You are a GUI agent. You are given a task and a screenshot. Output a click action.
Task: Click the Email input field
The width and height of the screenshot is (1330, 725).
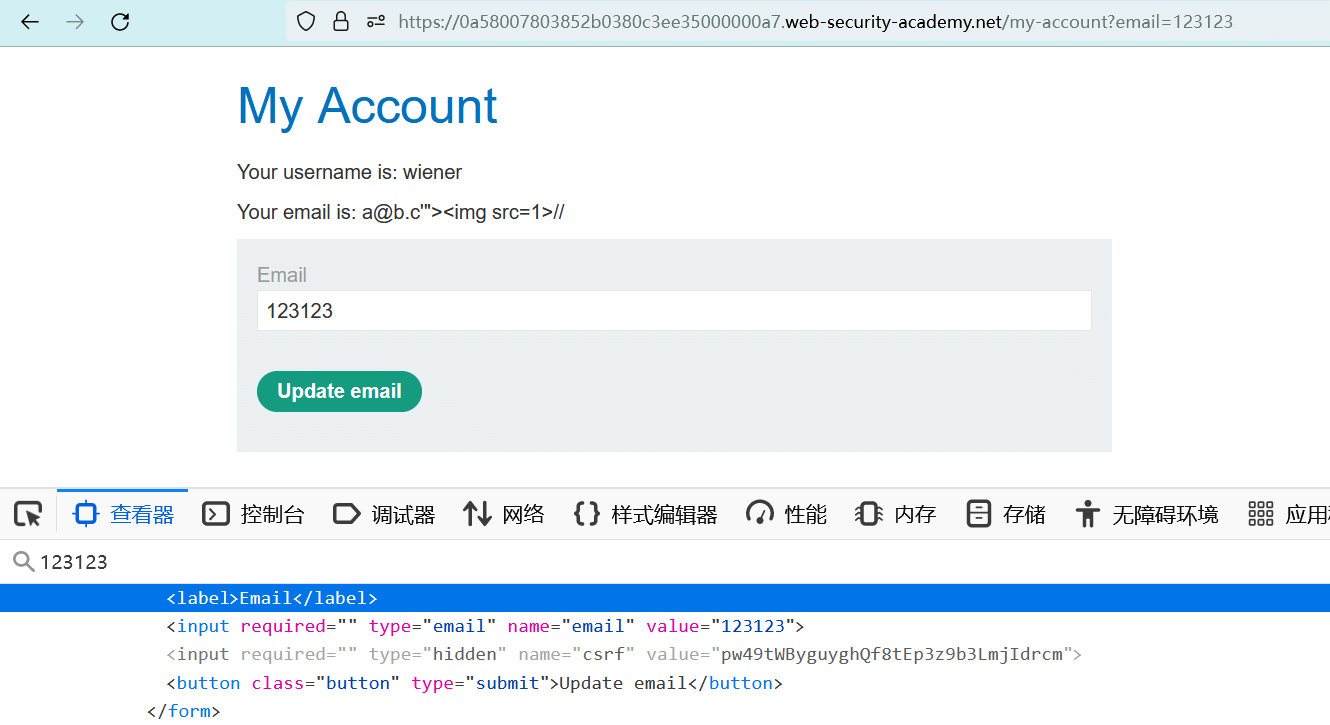pos(673,311)
